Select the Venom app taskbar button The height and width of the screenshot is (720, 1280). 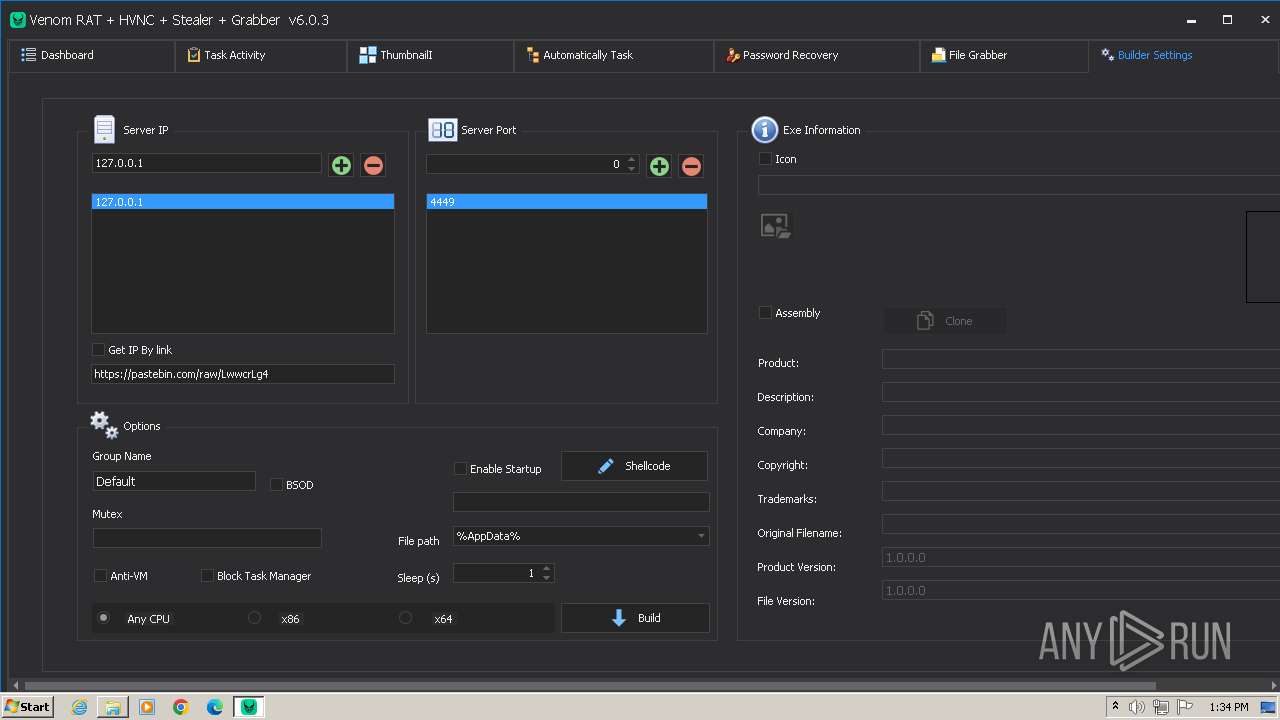pos(249,707)
